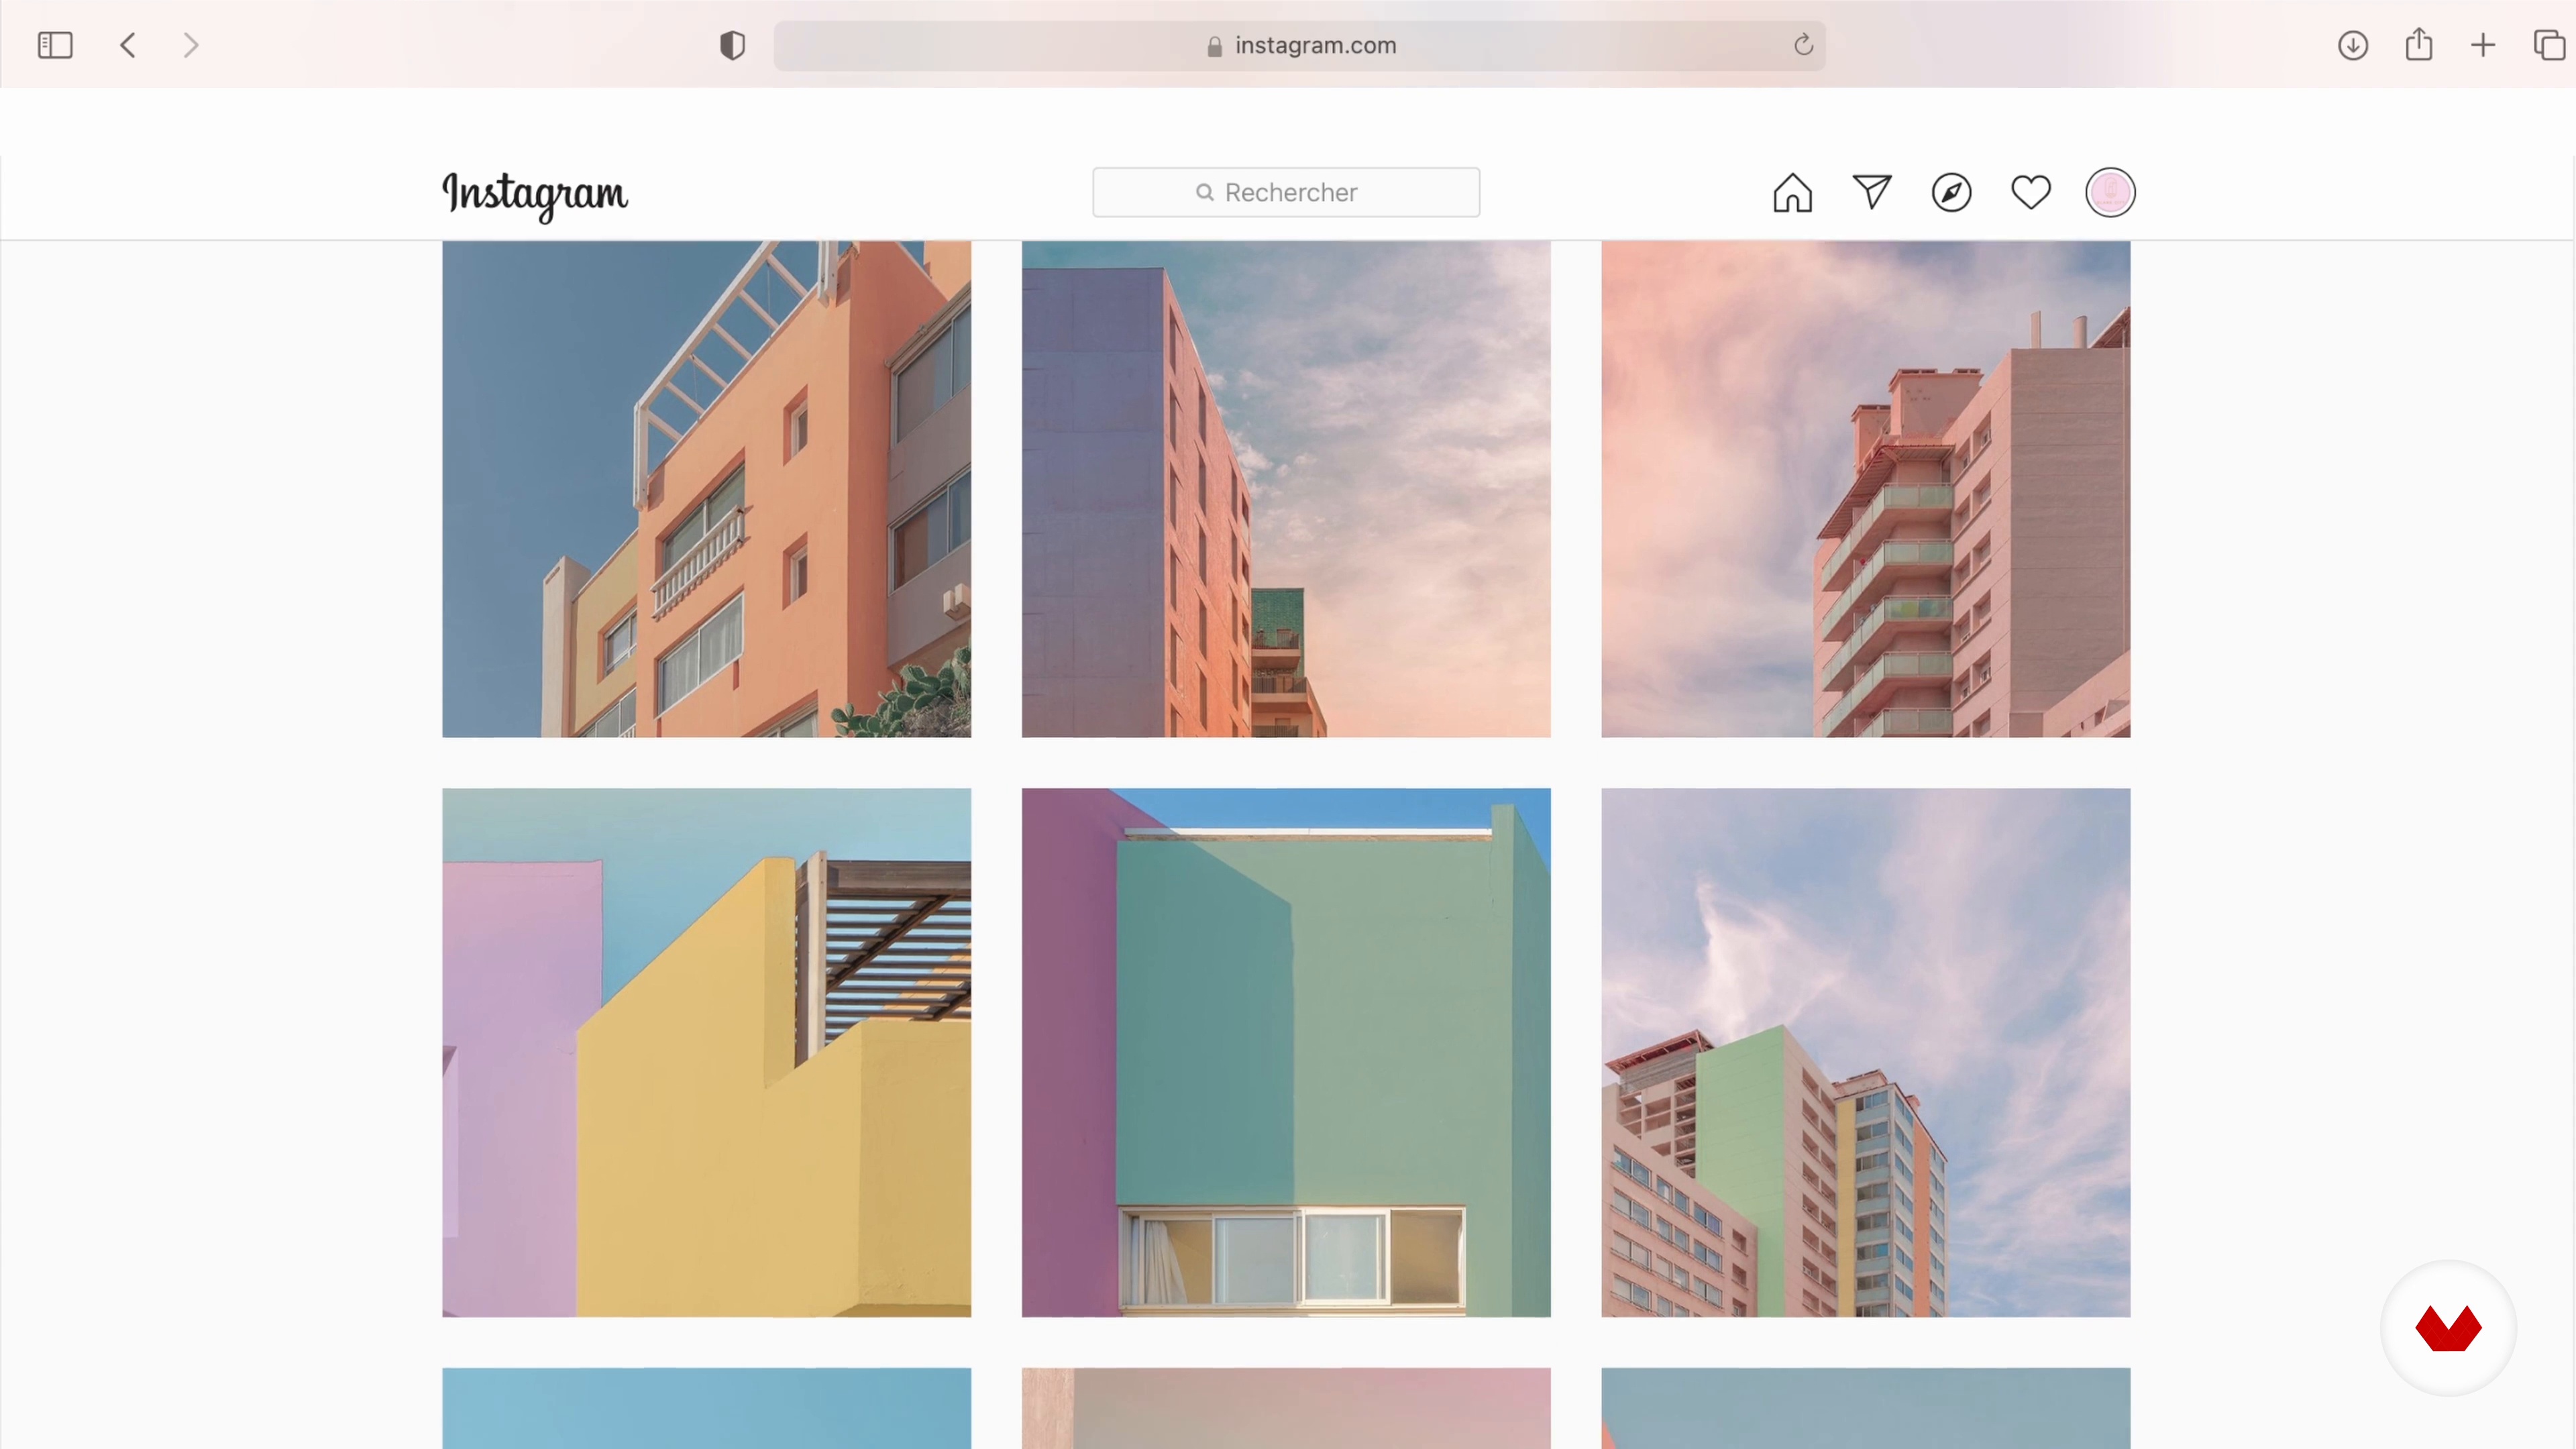Go back with the browser back arrow
Screen dimensions: 2576x1449
coord(128,45)
